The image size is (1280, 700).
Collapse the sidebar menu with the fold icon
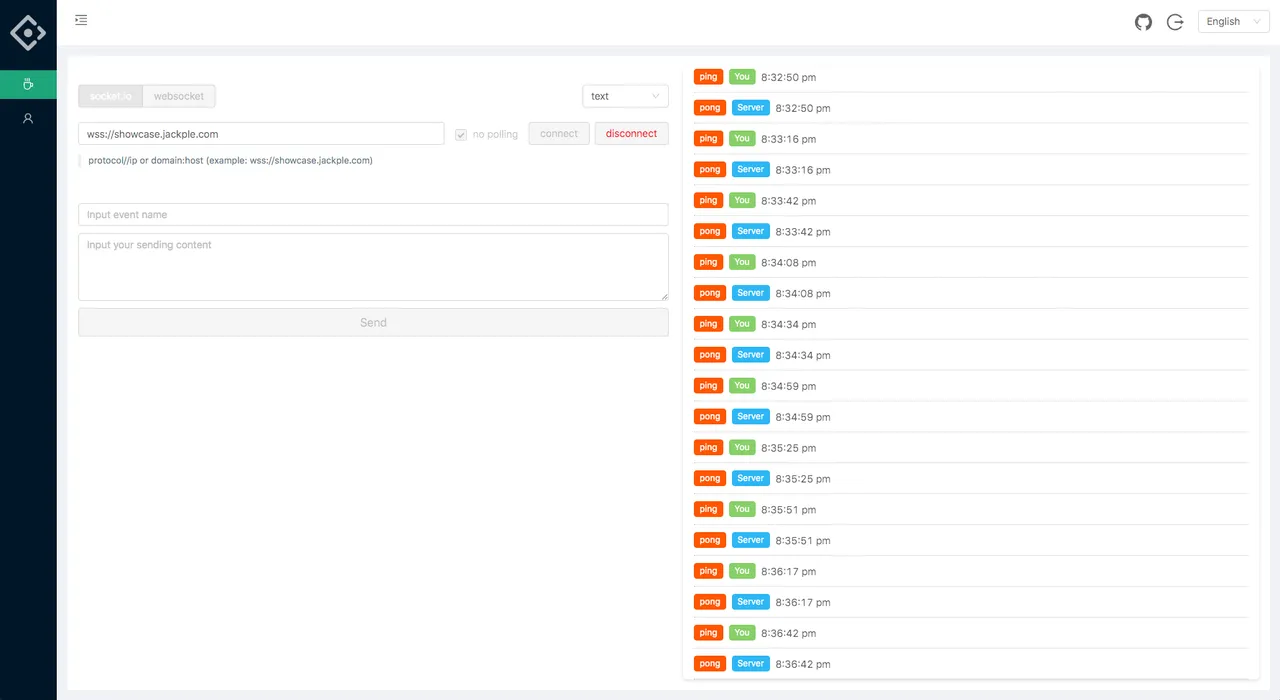[81, 20]
